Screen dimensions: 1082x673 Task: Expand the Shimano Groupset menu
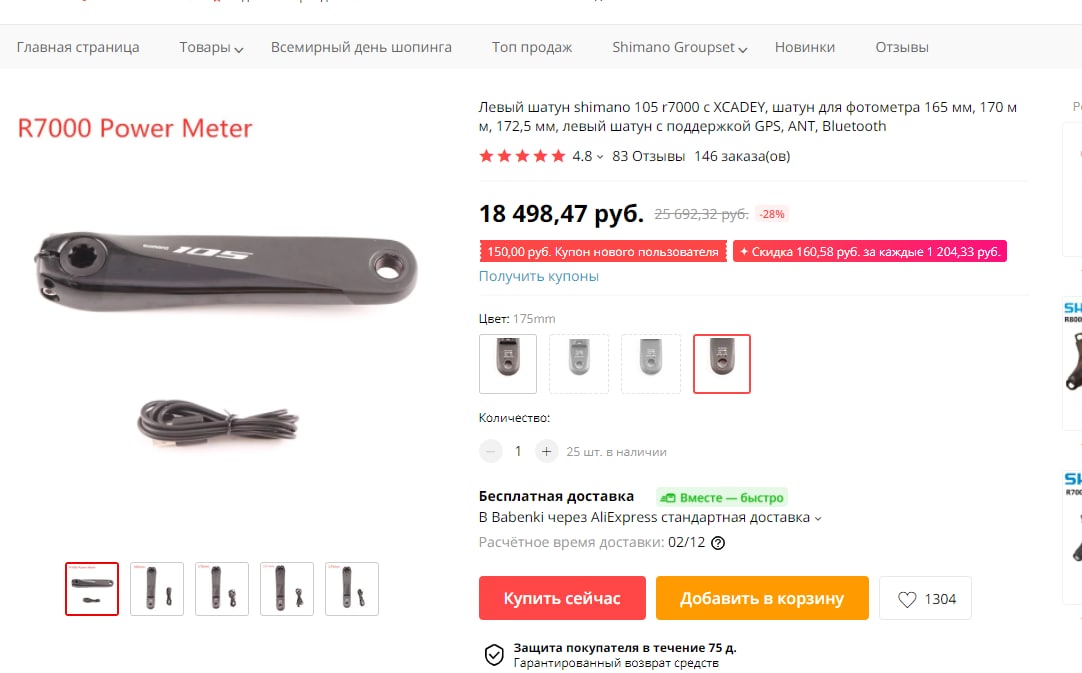pos(680,48)
